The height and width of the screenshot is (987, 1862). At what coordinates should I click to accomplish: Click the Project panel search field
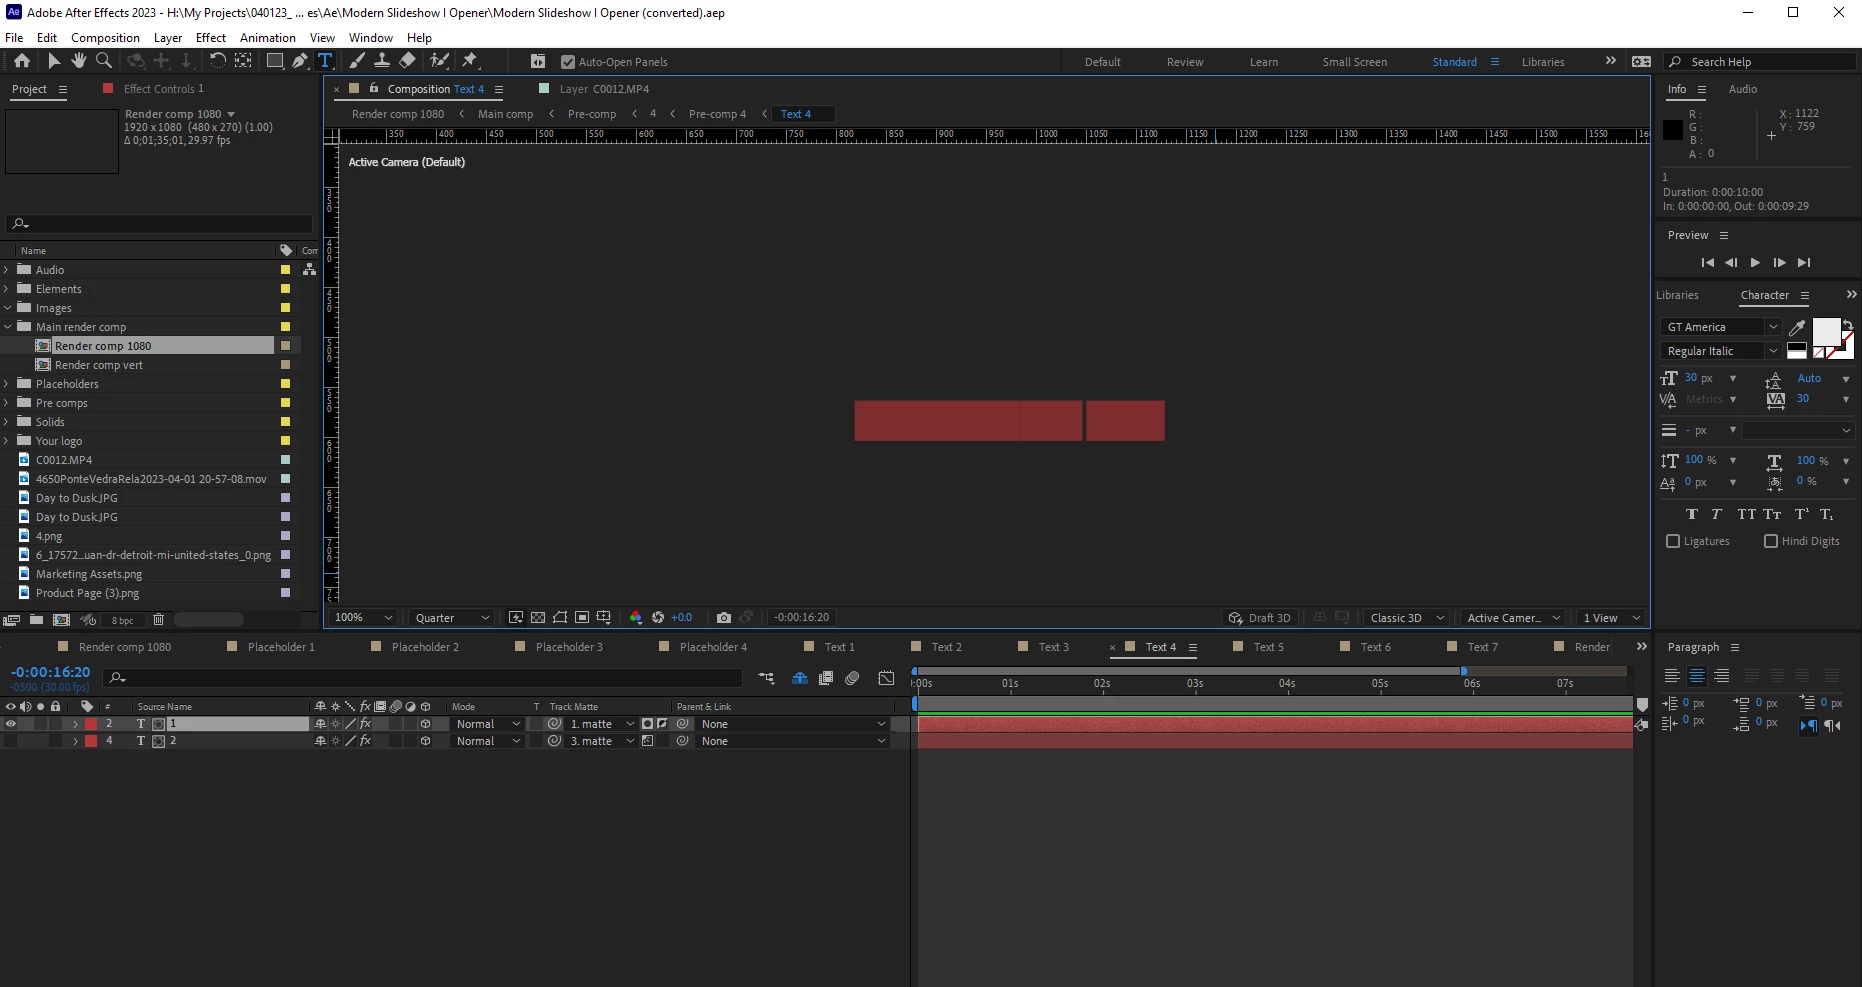click(160, 224)
